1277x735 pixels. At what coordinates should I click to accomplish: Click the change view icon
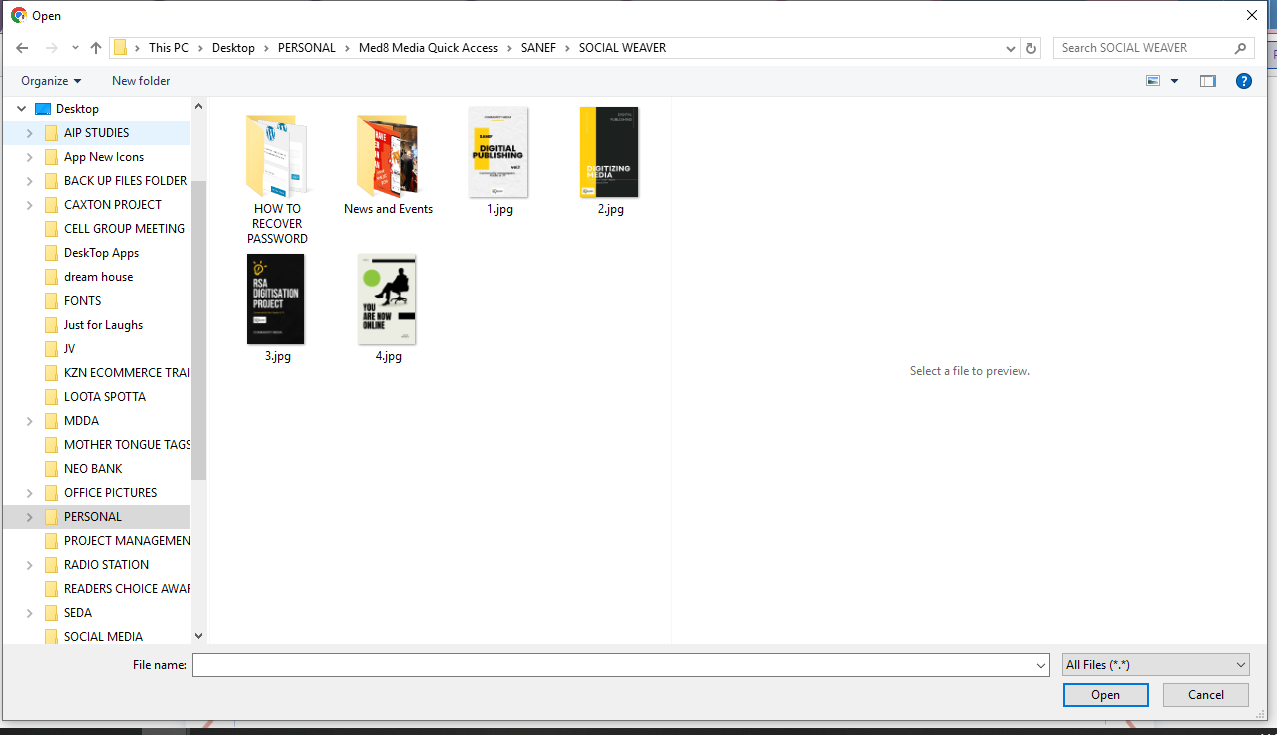(x=1153, y=81)
